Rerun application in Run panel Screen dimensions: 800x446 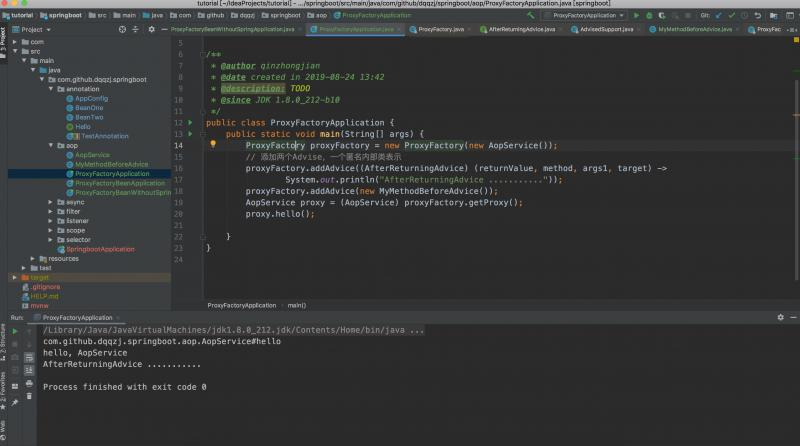click(15, 331)
